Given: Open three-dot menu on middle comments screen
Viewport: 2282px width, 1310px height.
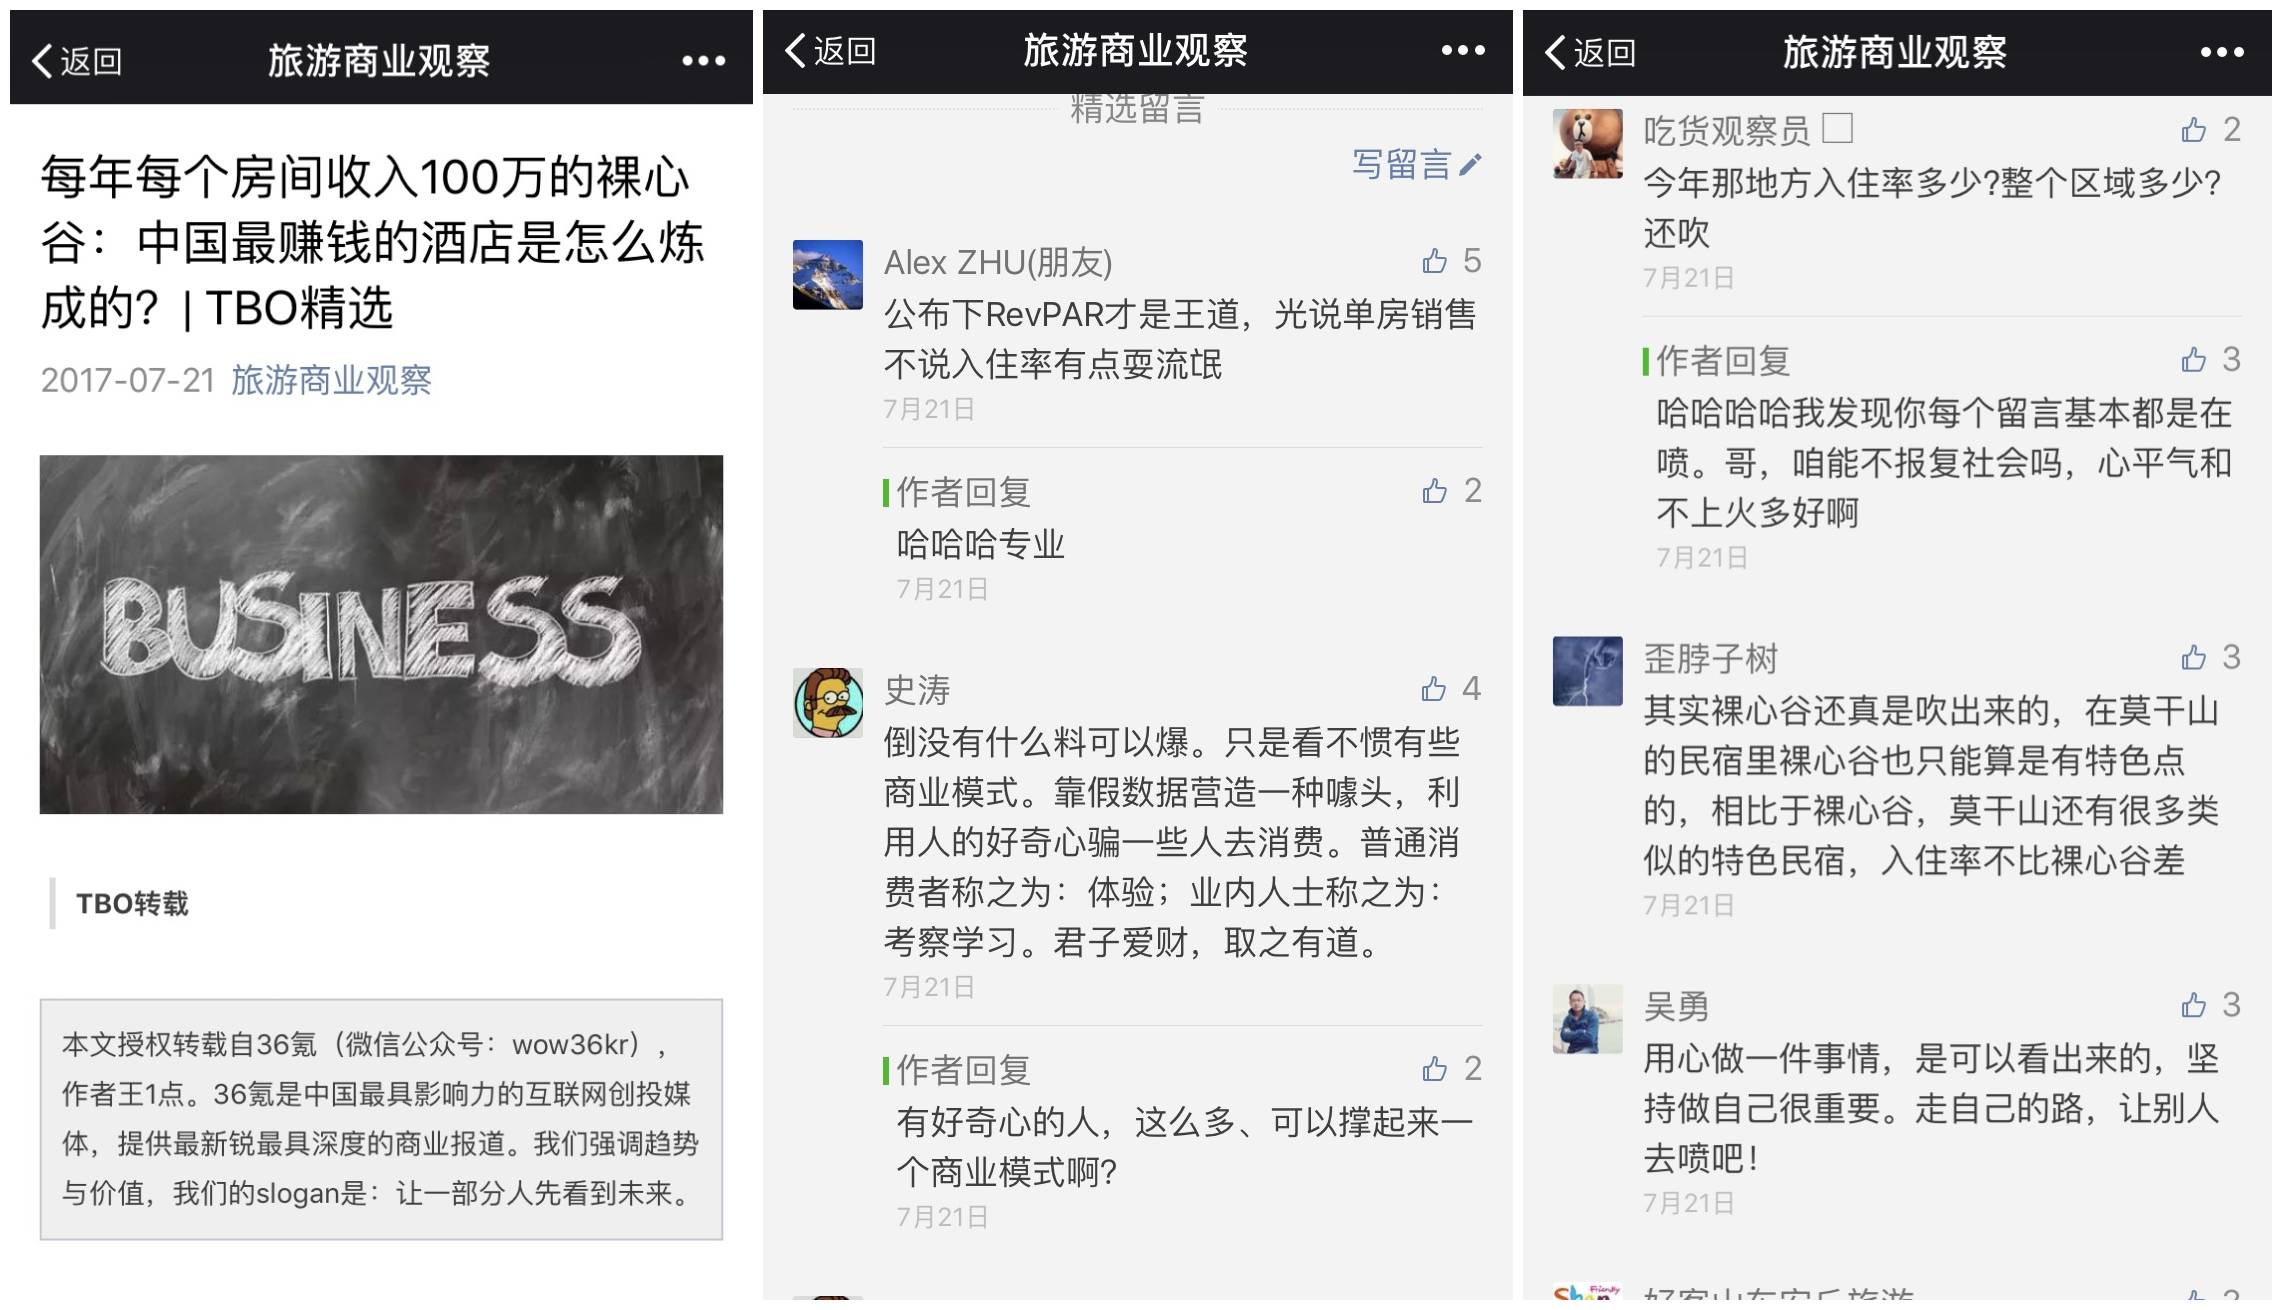Looking at the screenshot, I should coord(1463,50).
